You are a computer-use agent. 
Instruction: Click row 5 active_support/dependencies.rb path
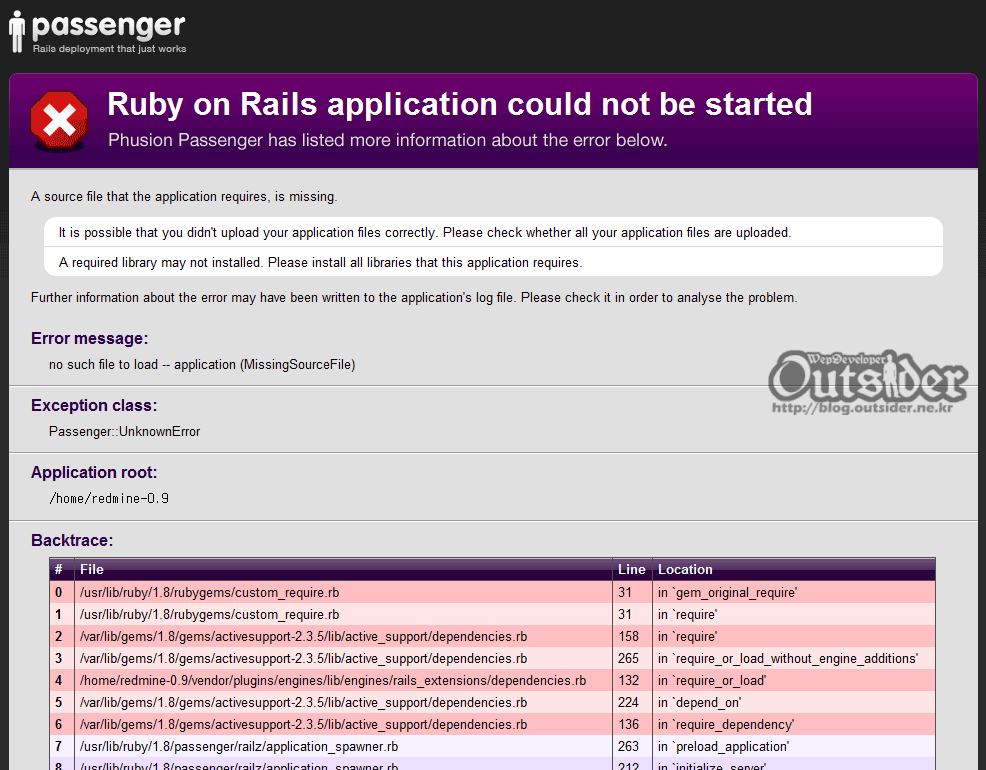[x=303, y=702]
